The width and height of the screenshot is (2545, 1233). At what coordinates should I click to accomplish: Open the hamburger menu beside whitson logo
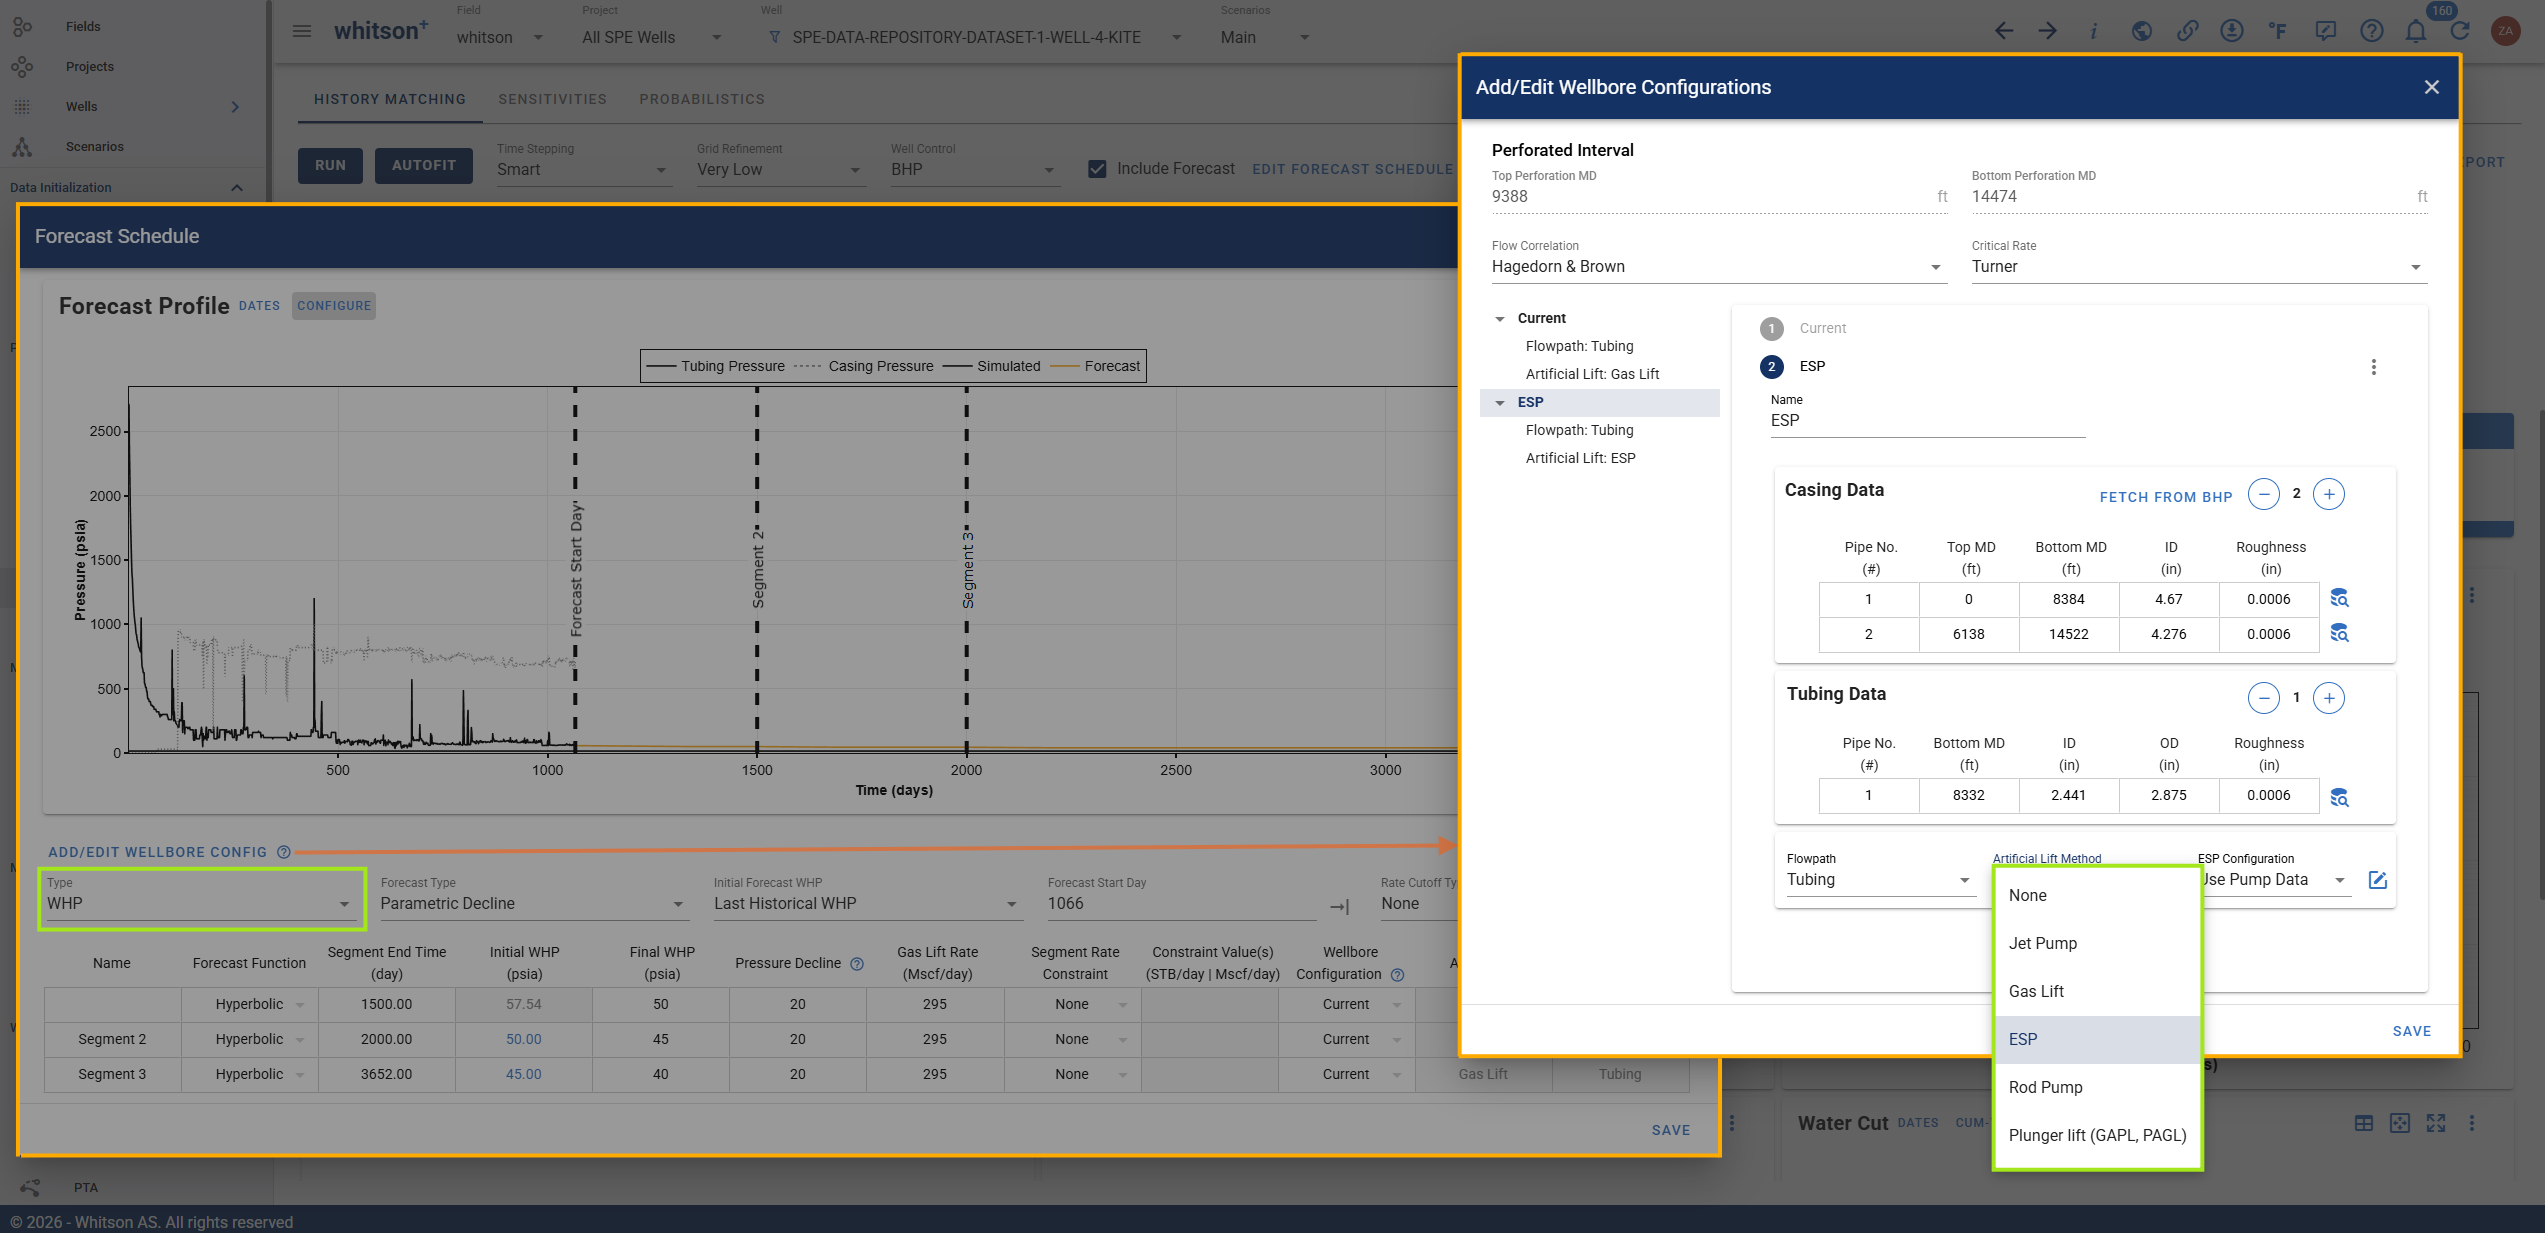[301, 32]
